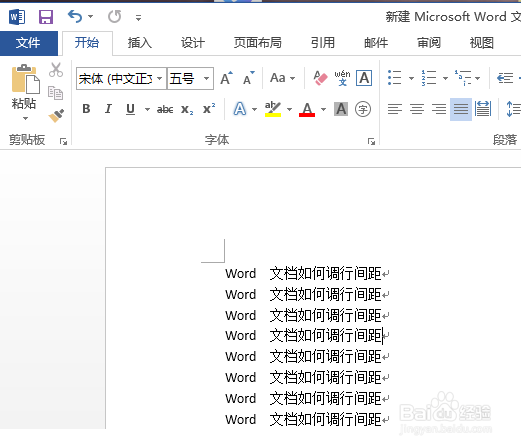Open the font color dropdown arrow

click(323, 109)
